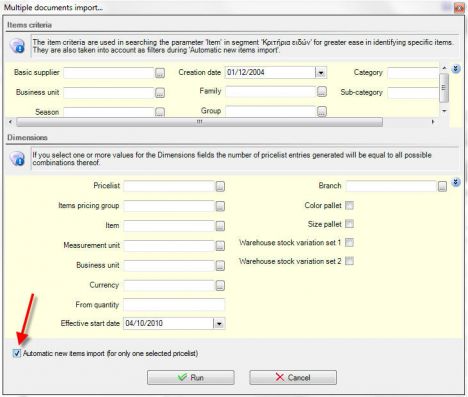Click the Measurement unit input field

[x=169, y=246]
